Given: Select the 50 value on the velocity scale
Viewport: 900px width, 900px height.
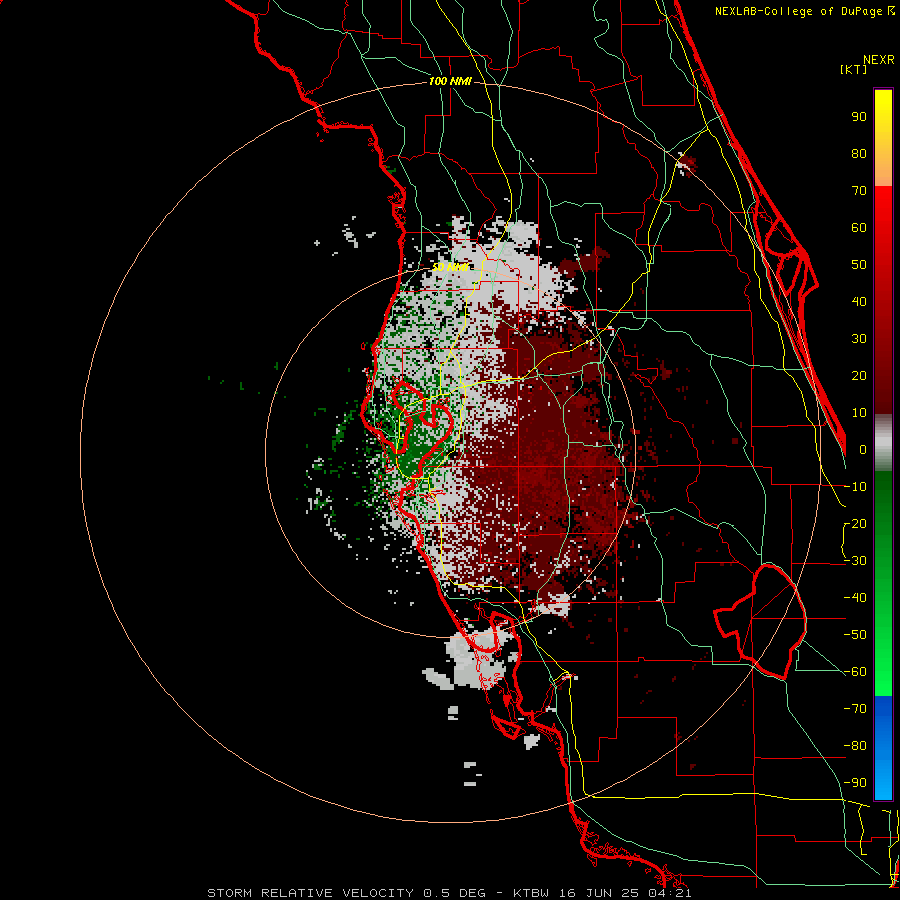Looking at the screenshot, I should (859, 265).
